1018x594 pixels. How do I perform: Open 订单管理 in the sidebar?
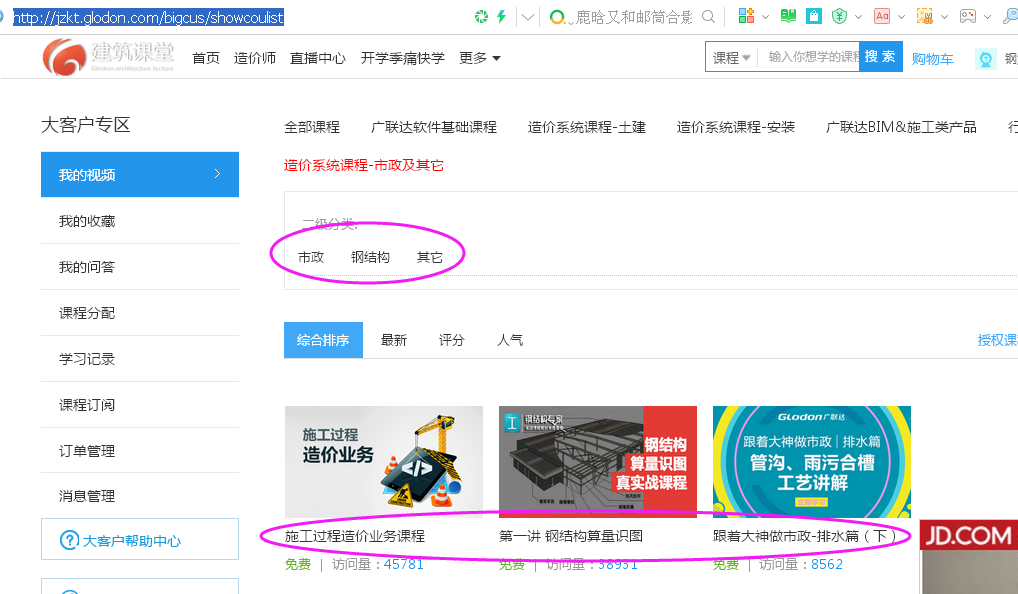87,451
